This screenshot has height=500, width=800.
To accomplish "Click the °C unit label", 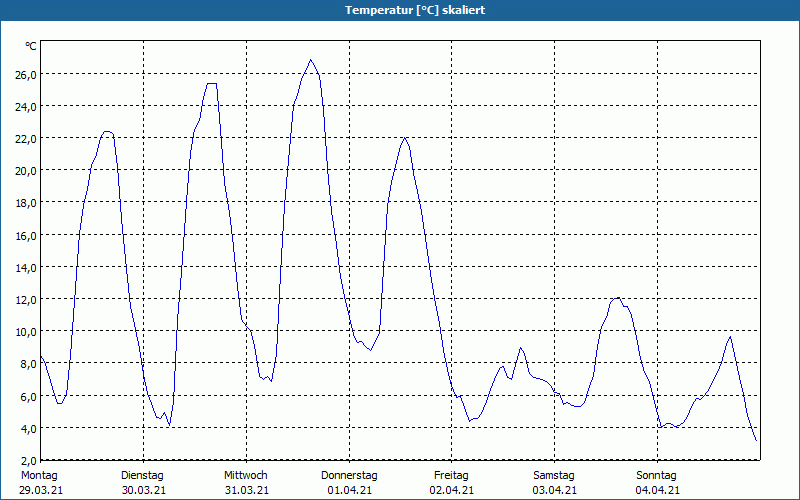I will (x=31, y=46).
